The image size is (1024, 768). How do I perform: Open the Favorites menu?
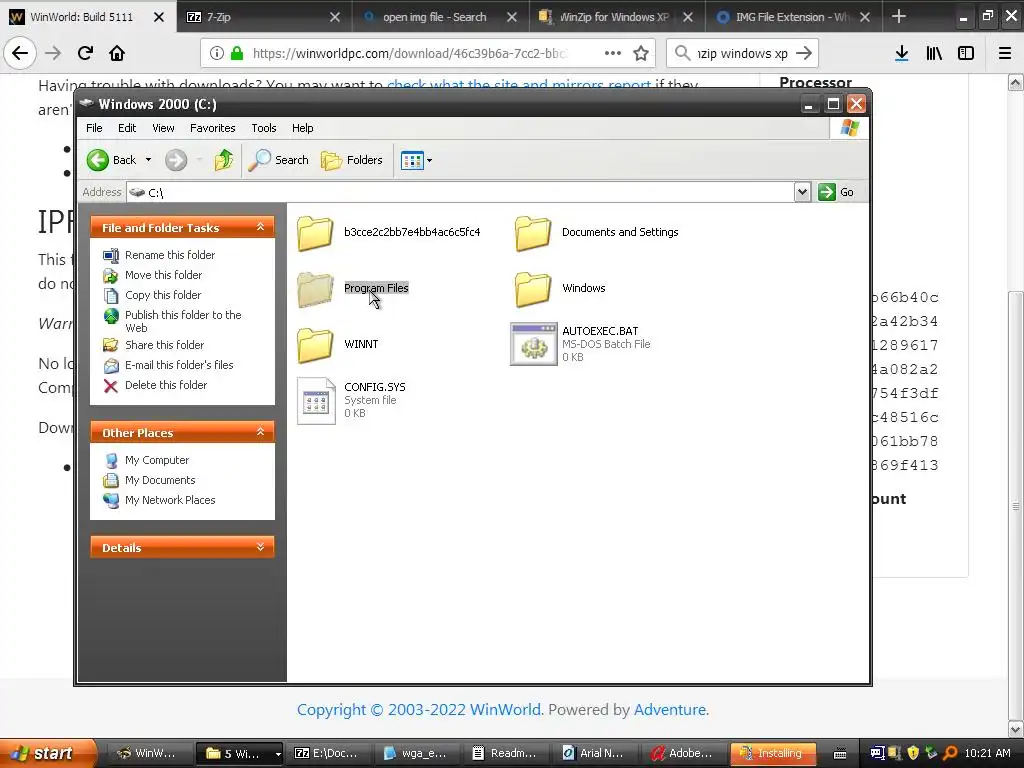pos(212,128)
